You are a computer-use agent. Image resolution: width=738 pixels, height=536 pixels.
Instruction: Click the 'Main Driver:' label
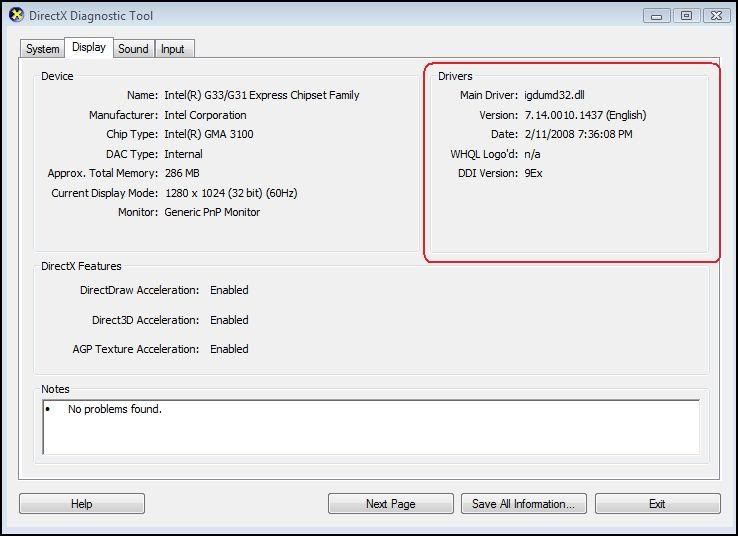(489, 95)
